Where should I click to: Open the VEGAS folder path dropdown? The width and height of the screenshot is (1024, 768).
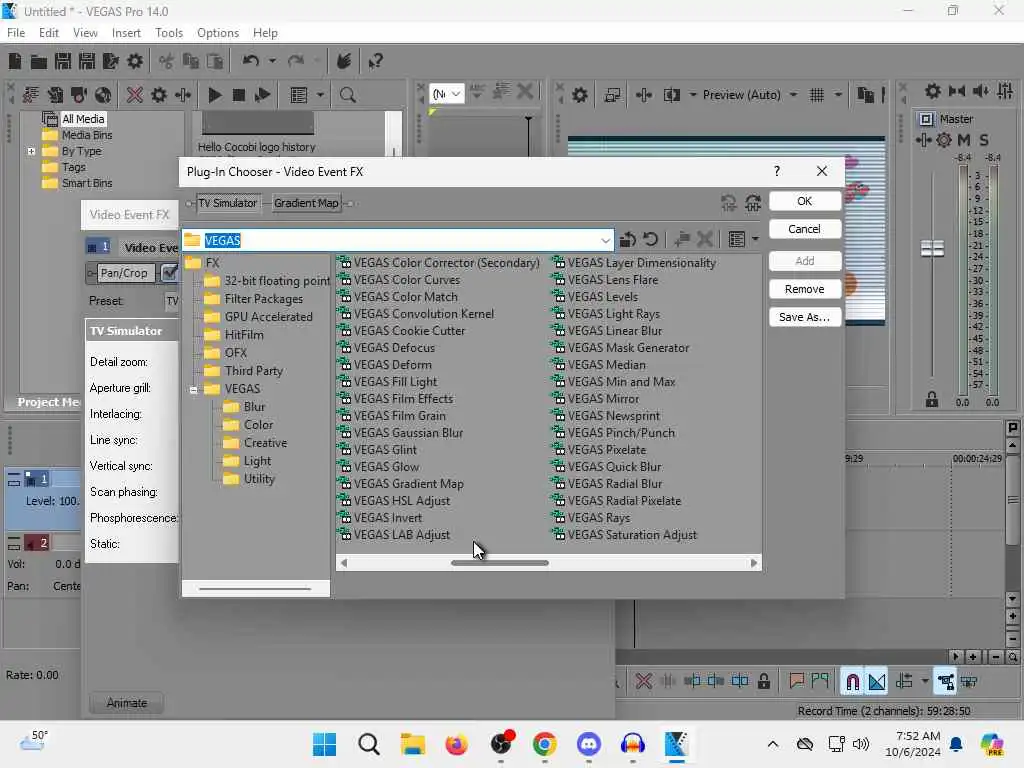click(605, 240)
